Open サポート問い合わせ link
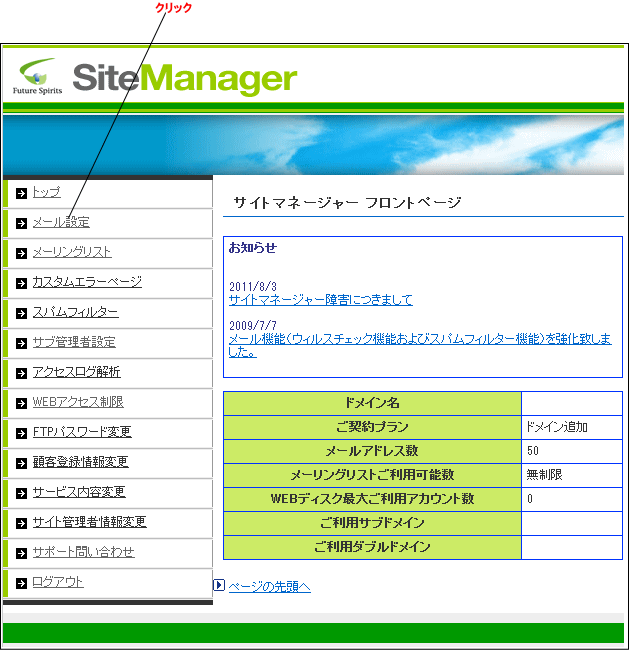Viewport: 629px width, 650px height. pyautogui.click(x=84, y=552)
